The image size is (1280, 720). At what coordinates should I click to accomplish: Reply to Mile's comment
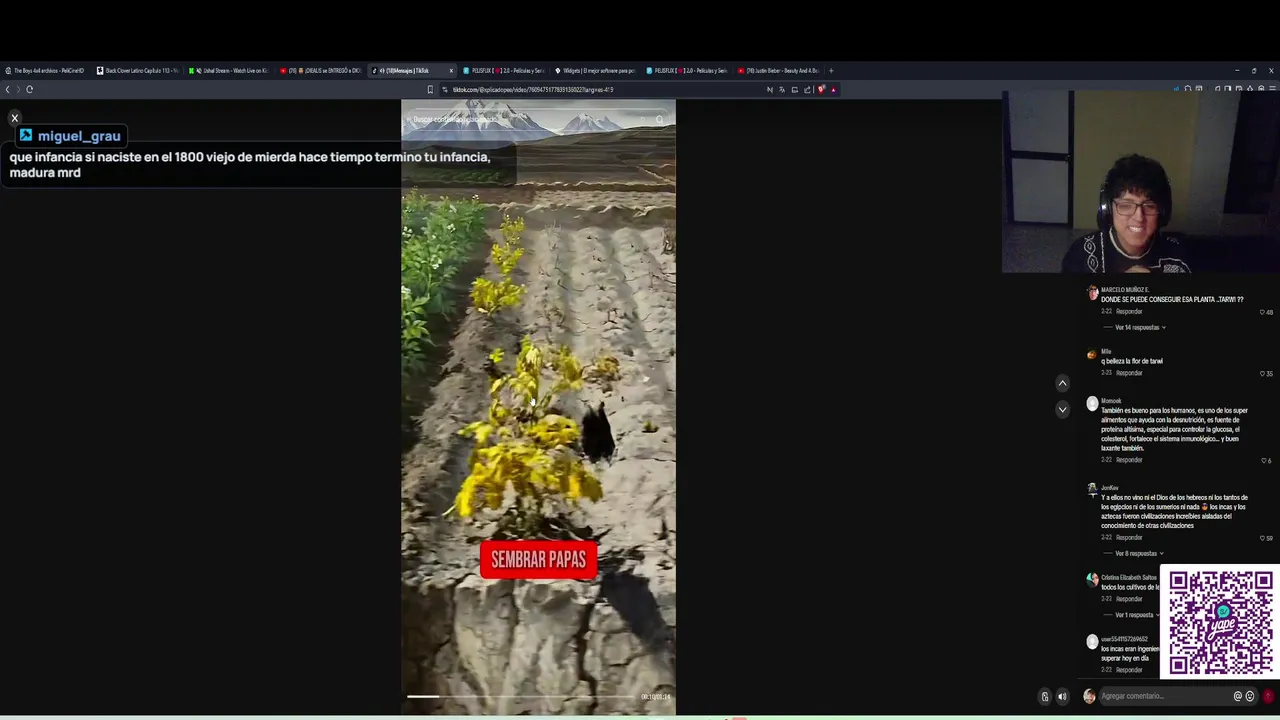(x=1129, y=373)
